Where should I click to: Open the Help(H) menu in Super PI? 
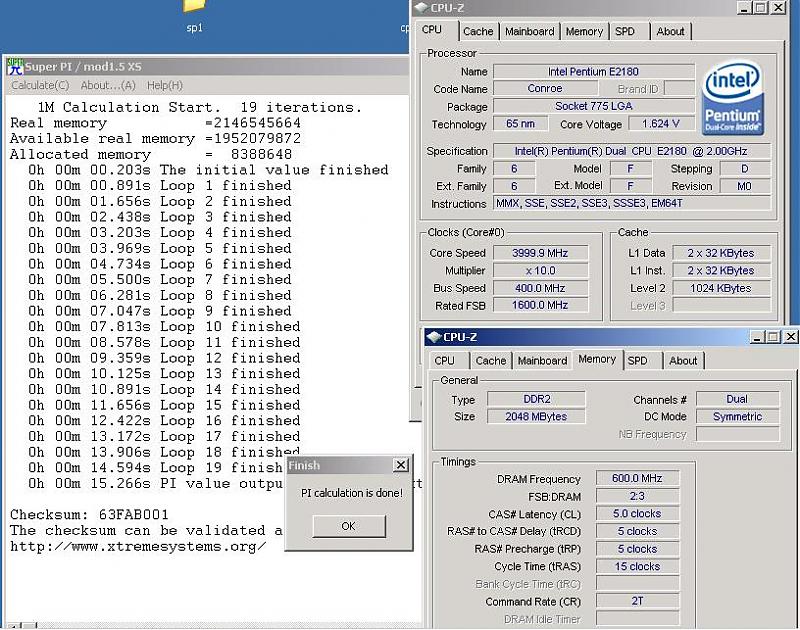pyautogui.click(x=165, y=85)
